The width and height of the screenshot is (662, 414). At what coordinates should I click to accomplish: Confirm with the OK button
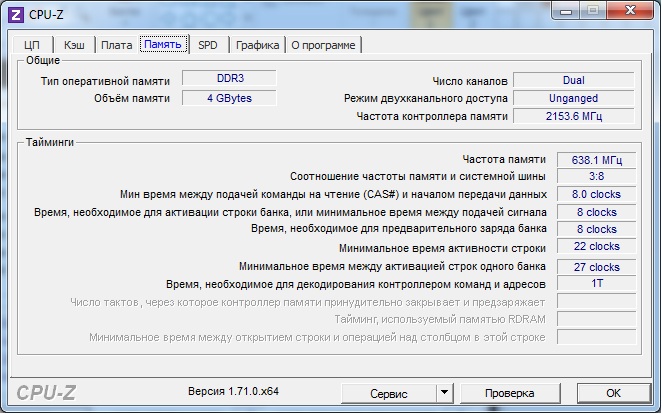tap(613, 393)
